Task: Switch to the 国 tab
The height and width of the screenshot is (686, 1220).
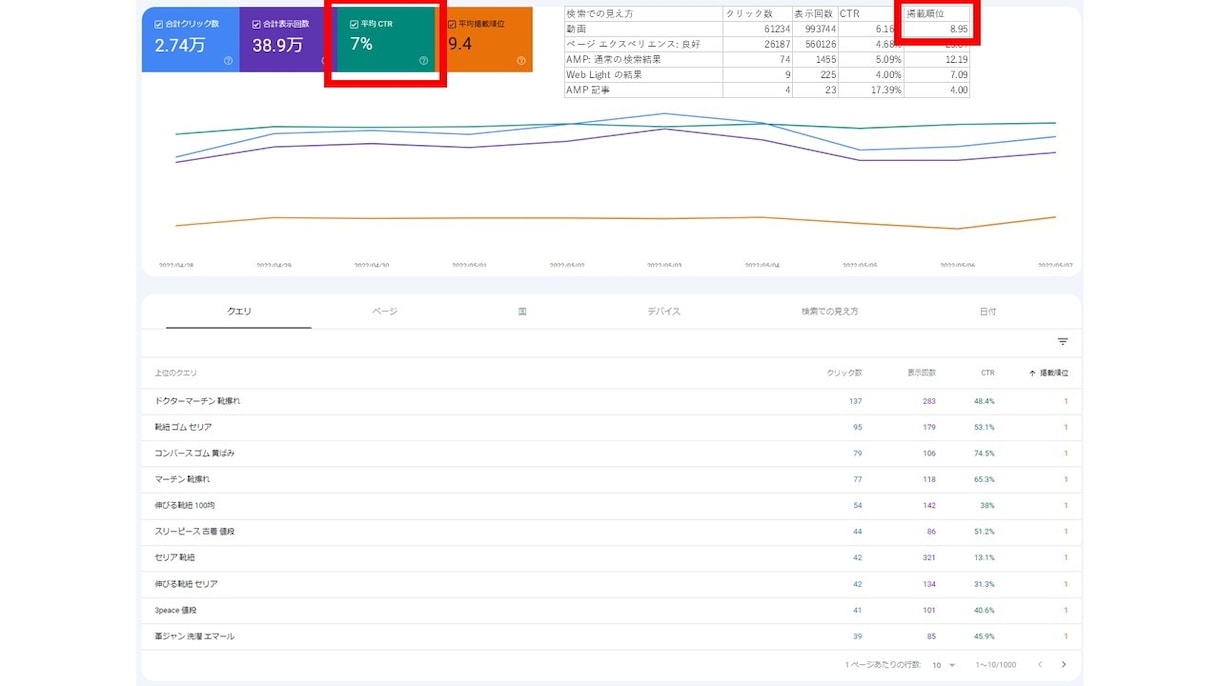Action: (x=522, y=312)
